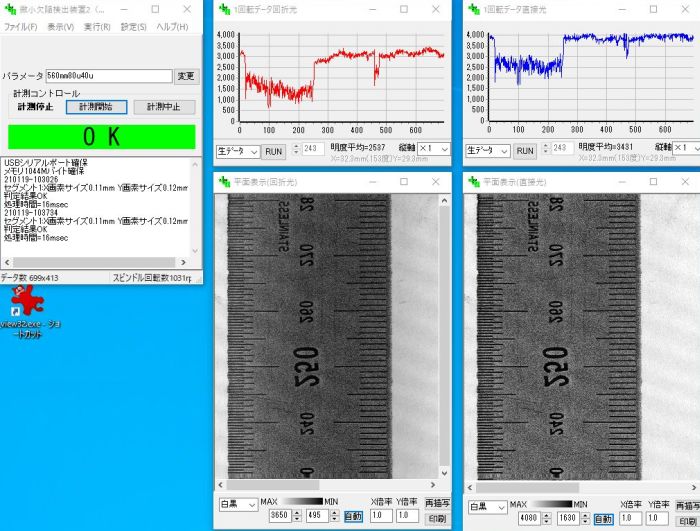The width and height of the screenshot is (700, 531).
Task: Click the 変更 button beside the parameter field
Action: [187, 76]
